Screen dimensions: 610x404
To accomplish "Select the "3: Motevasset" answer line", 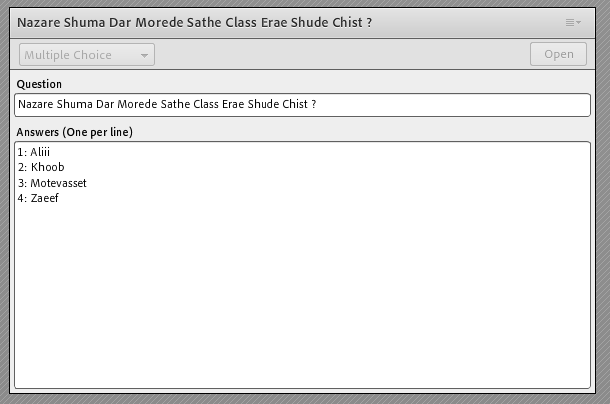I will (52, 183).
